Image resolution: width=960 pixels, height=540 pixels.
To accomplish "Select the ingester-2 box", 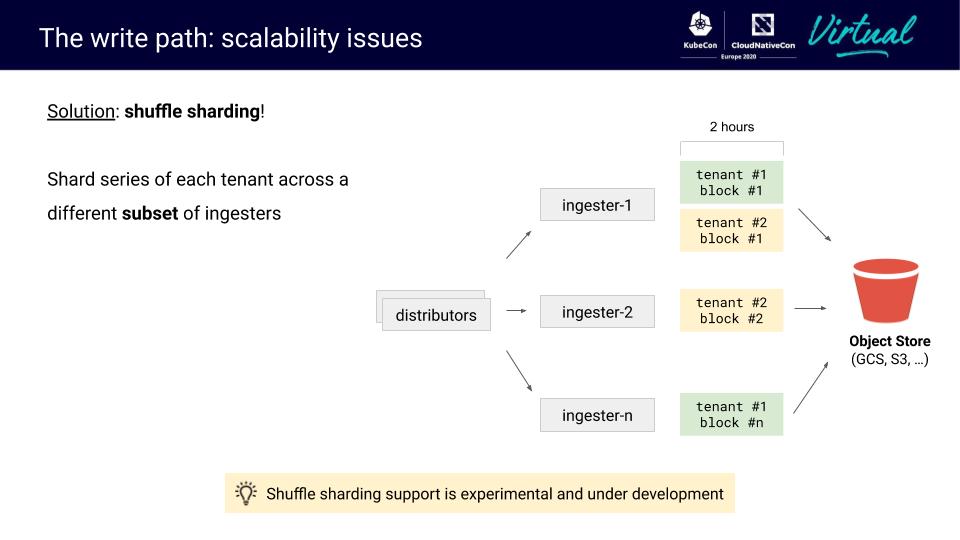I will coord(597,311).
